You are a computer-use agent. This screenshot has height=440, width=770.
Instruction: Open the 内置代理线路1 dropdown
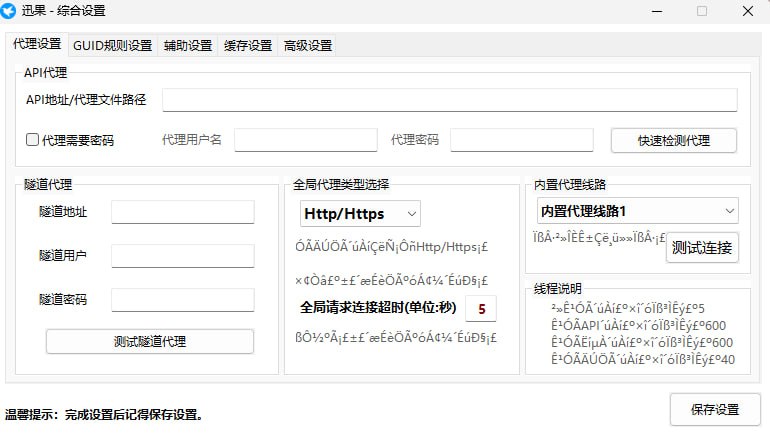click(637, 211)
